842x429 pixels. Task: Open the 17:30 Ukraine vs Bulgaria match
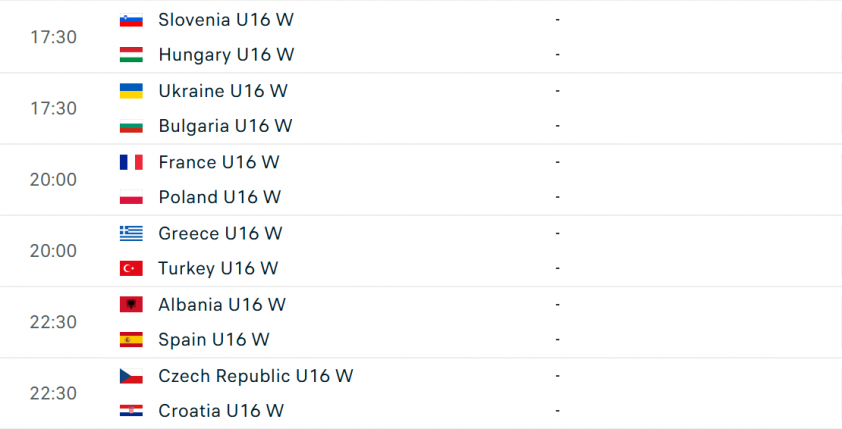click(421, 108)
